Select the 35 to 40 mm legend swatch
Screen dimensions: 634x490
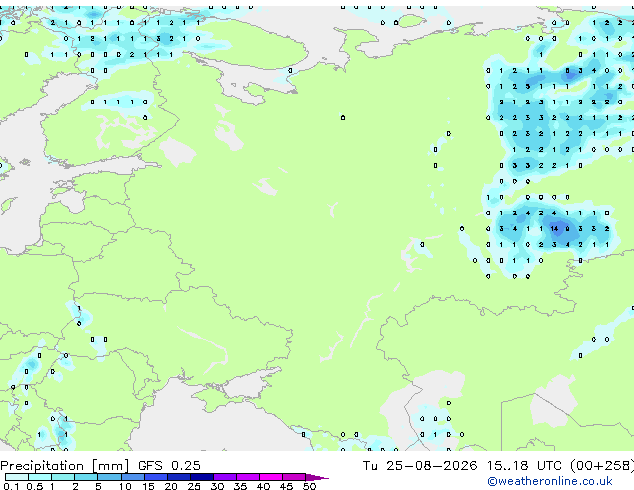pos(247,477)
